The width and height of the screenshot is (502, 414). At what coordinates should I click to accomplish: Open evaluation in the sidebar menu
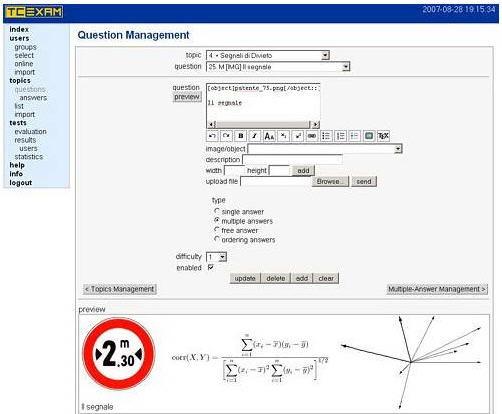[30, 132]
